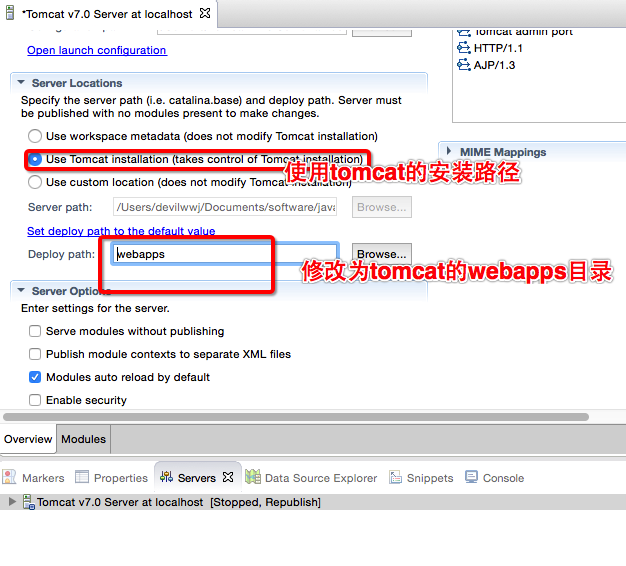The image size is (626, 566).
Task: Click the Markers view icon
Action: [9, 477]
